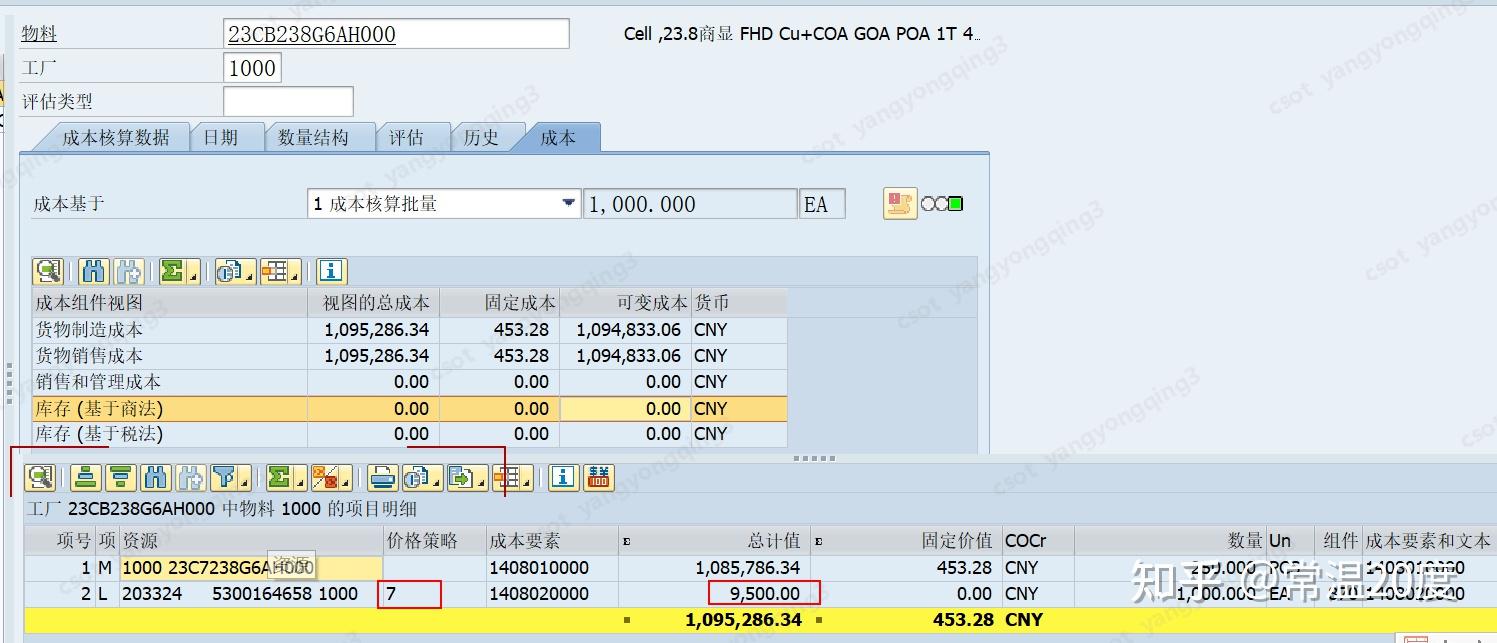Click the yellow log note icon
1497x643 pixels.
(x=898, y=203)
